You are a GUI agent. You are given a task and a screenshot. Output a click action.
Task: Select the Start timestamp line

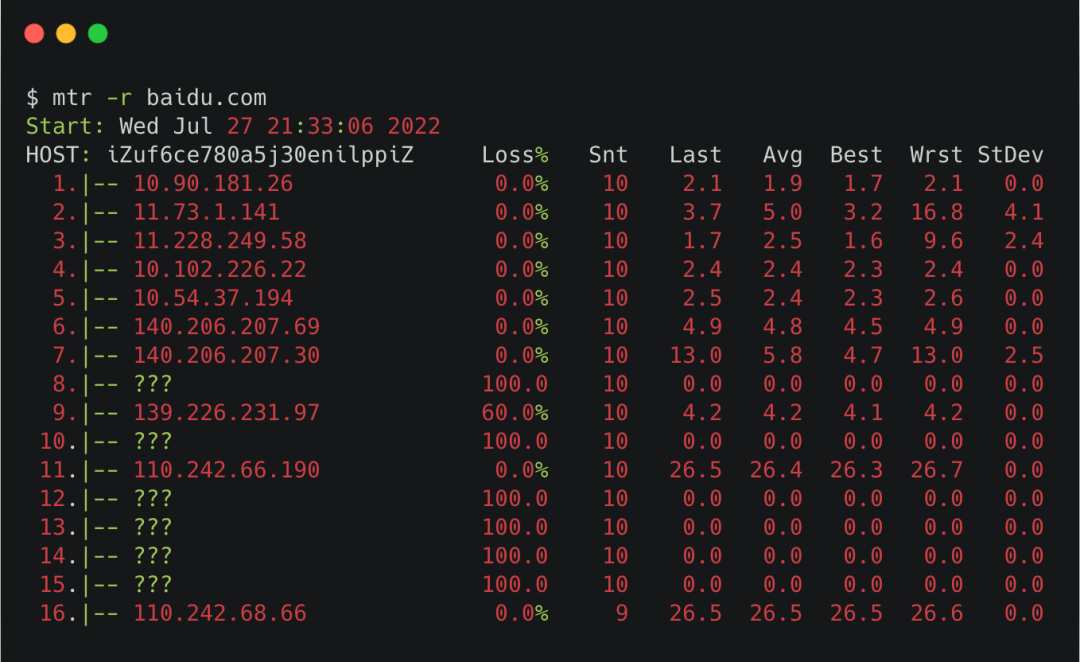pos(233,126)
